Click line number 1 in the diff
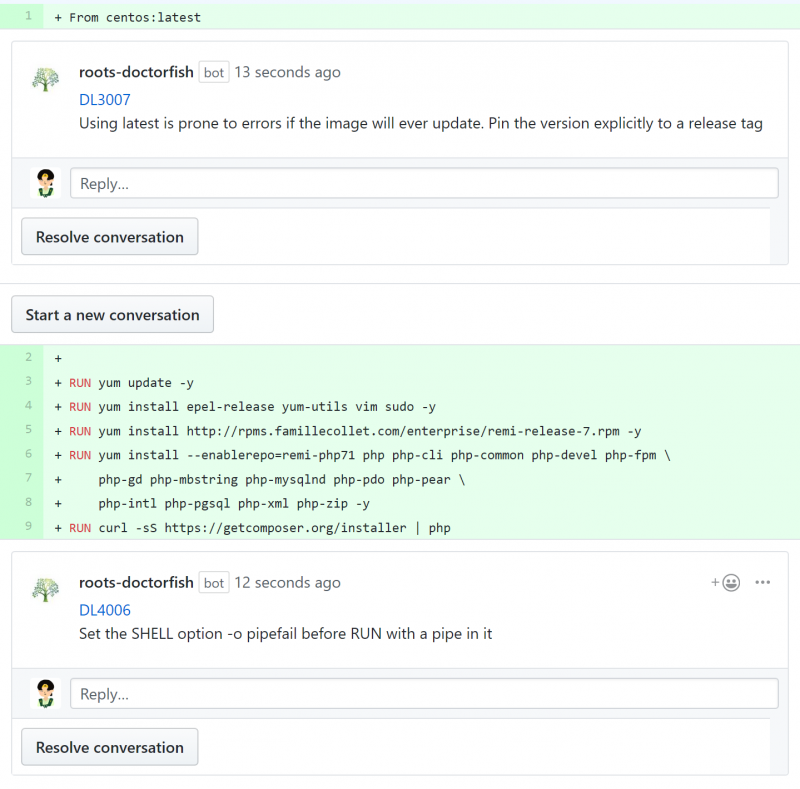 coord(28,16)
